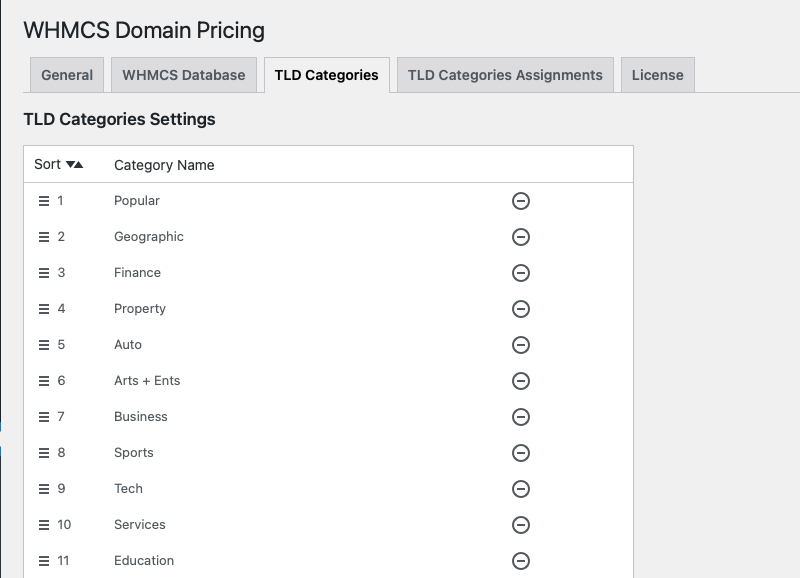Select the Tech category name
Viewport: 800px width, 578px height.
coord(128,489)
